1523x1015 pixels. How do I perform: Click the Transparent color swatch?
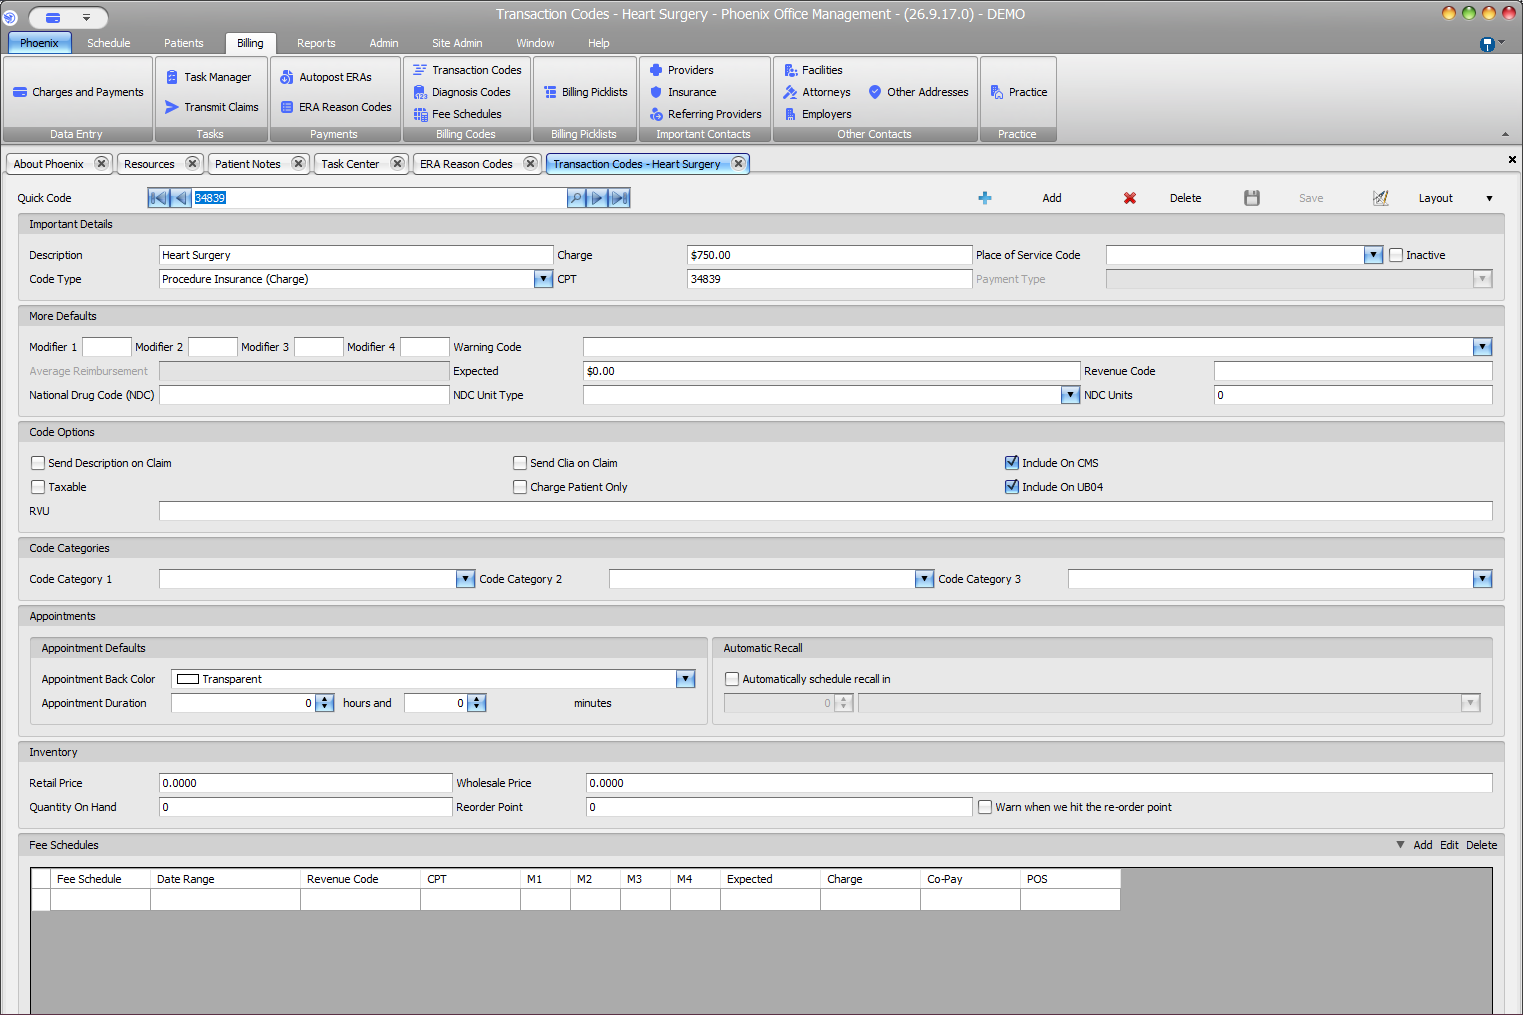point(188,679)
